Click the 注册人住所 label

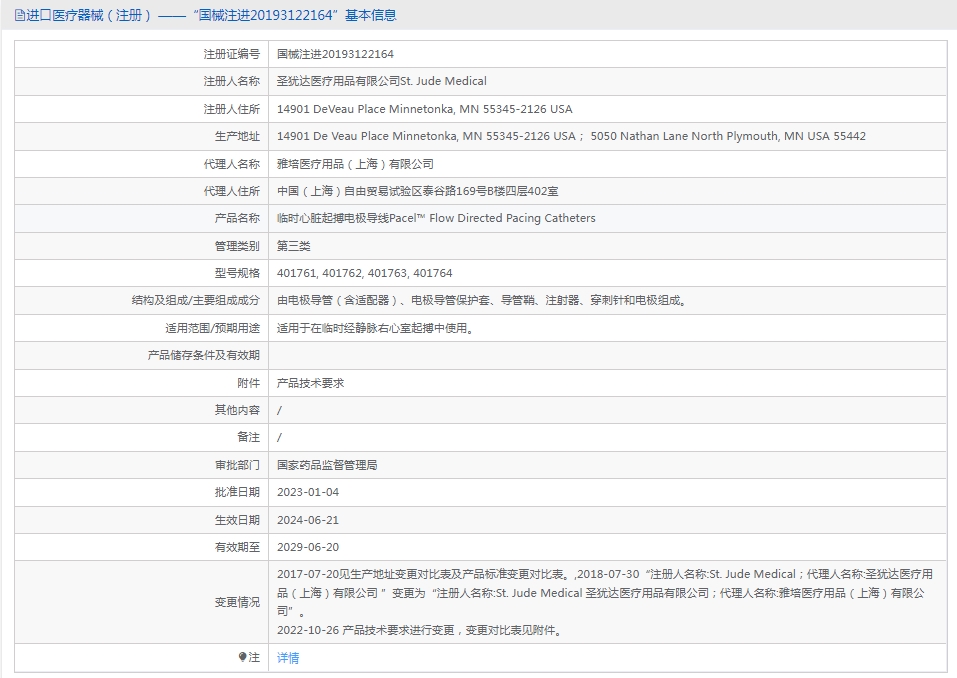tap(231, 109)
